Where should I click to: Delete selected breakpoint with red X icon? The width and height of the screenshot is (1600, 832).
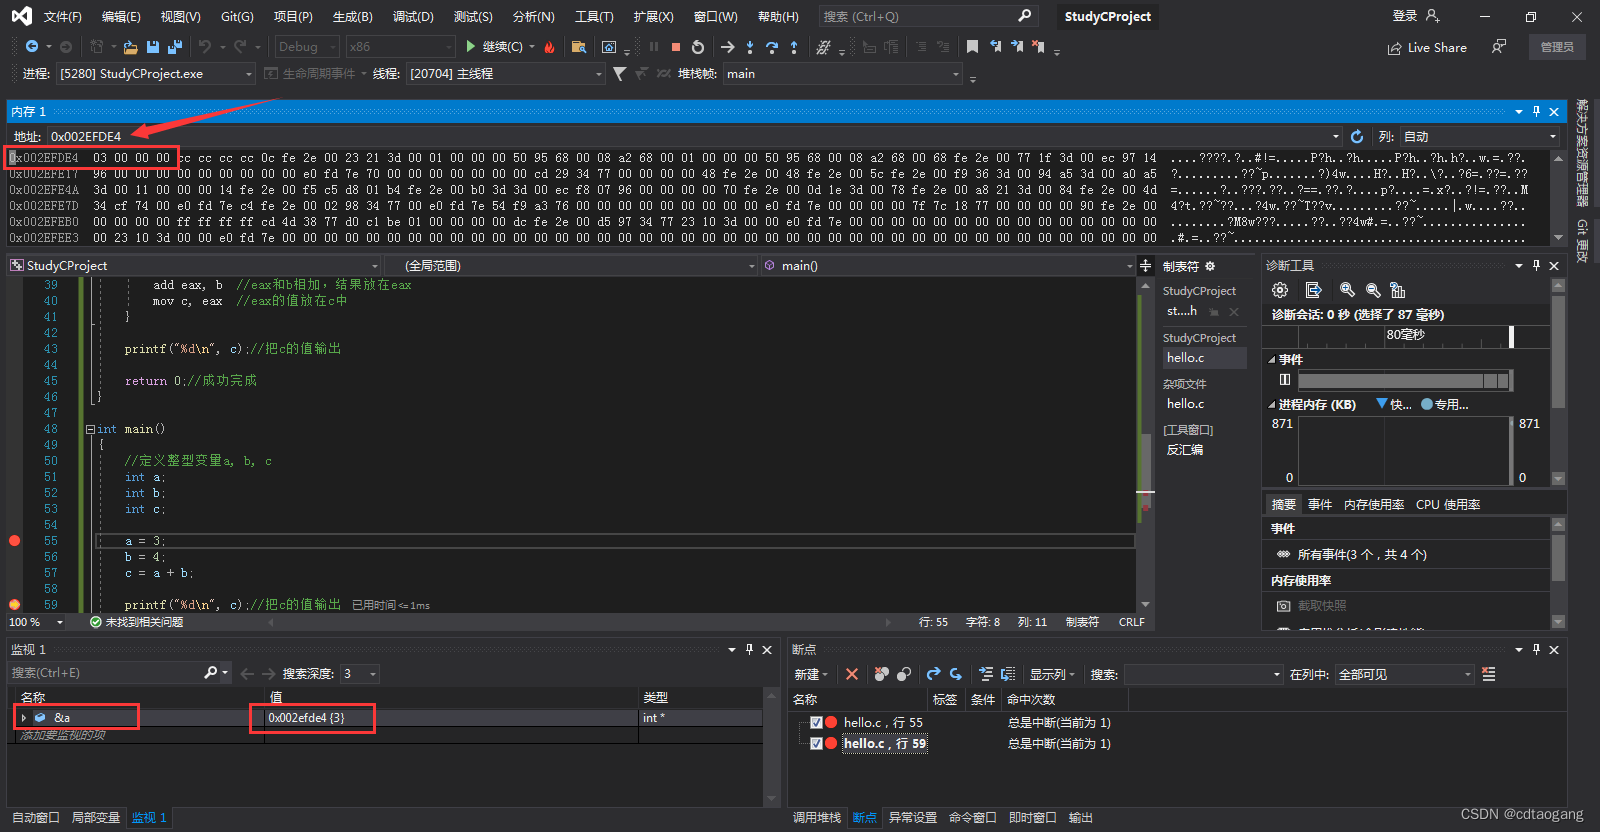(x=852, y=674)
